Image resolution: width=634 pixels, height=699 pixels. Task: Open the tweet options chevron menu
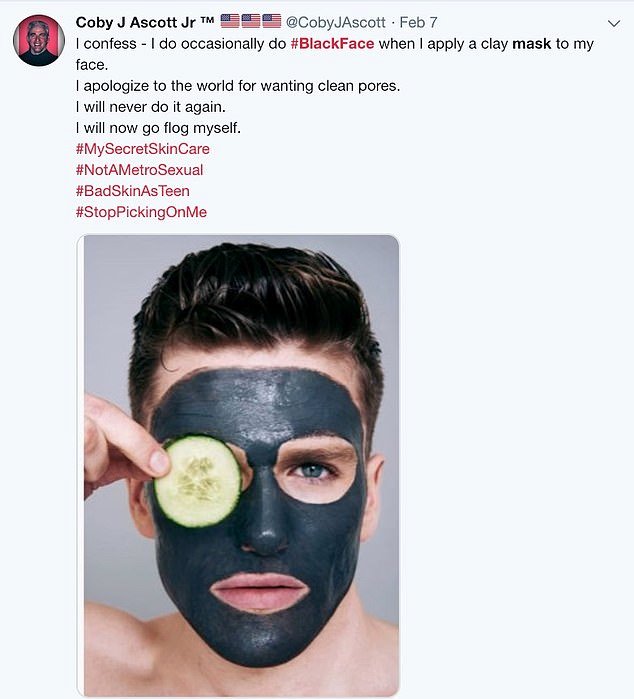point(614,24)
